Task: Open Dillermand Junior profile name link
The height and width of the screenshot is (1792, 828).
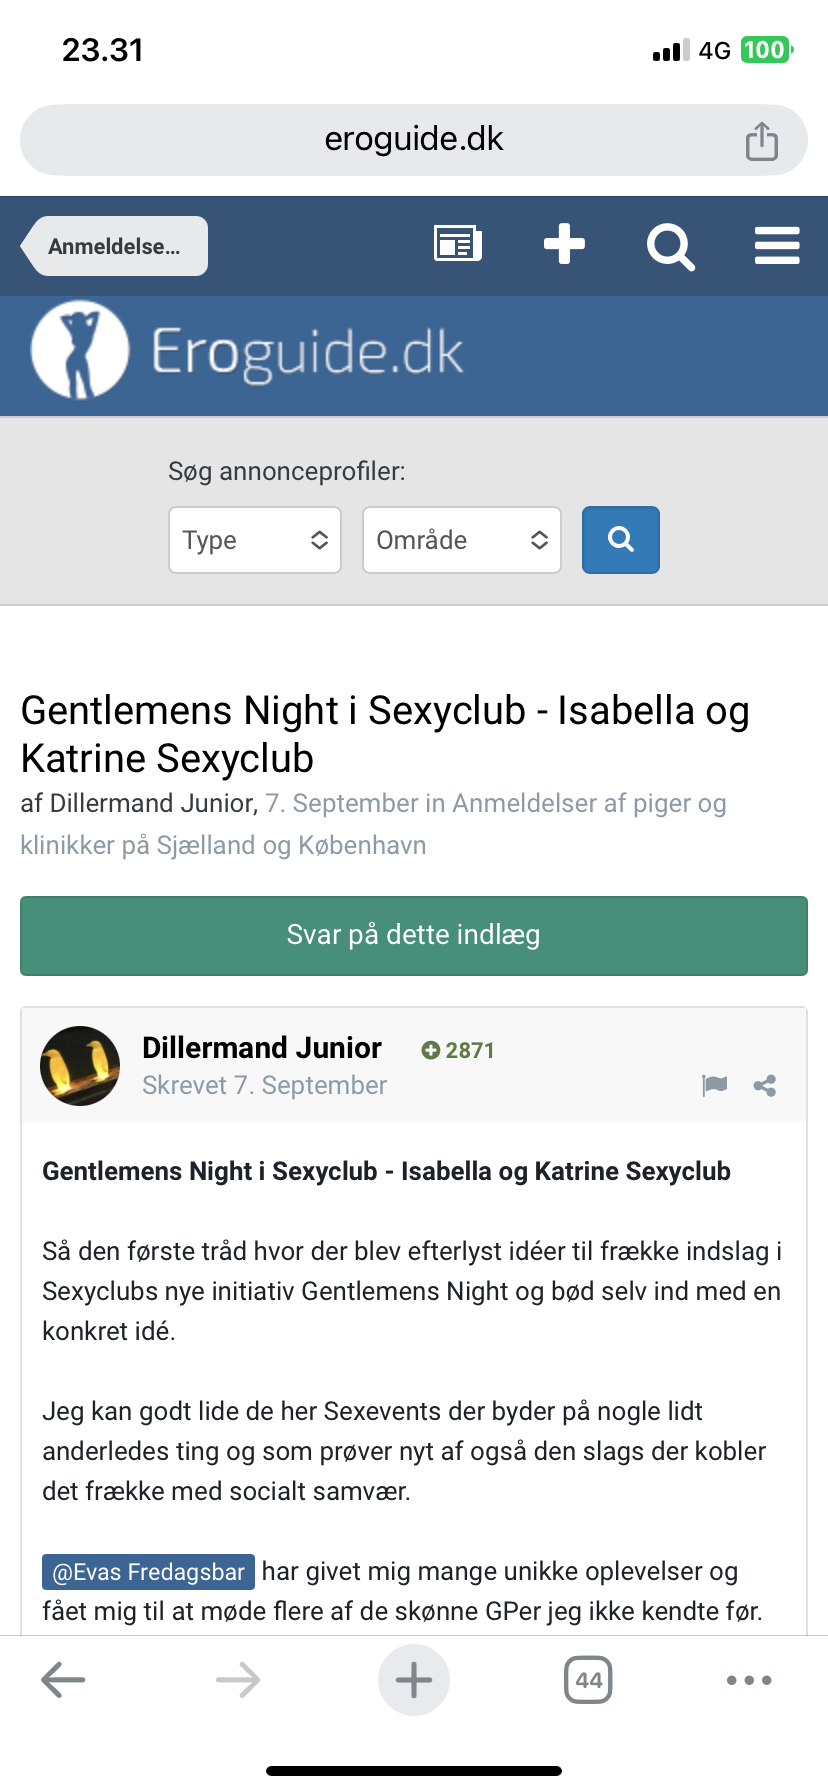Action: [x=262, y=1047]
